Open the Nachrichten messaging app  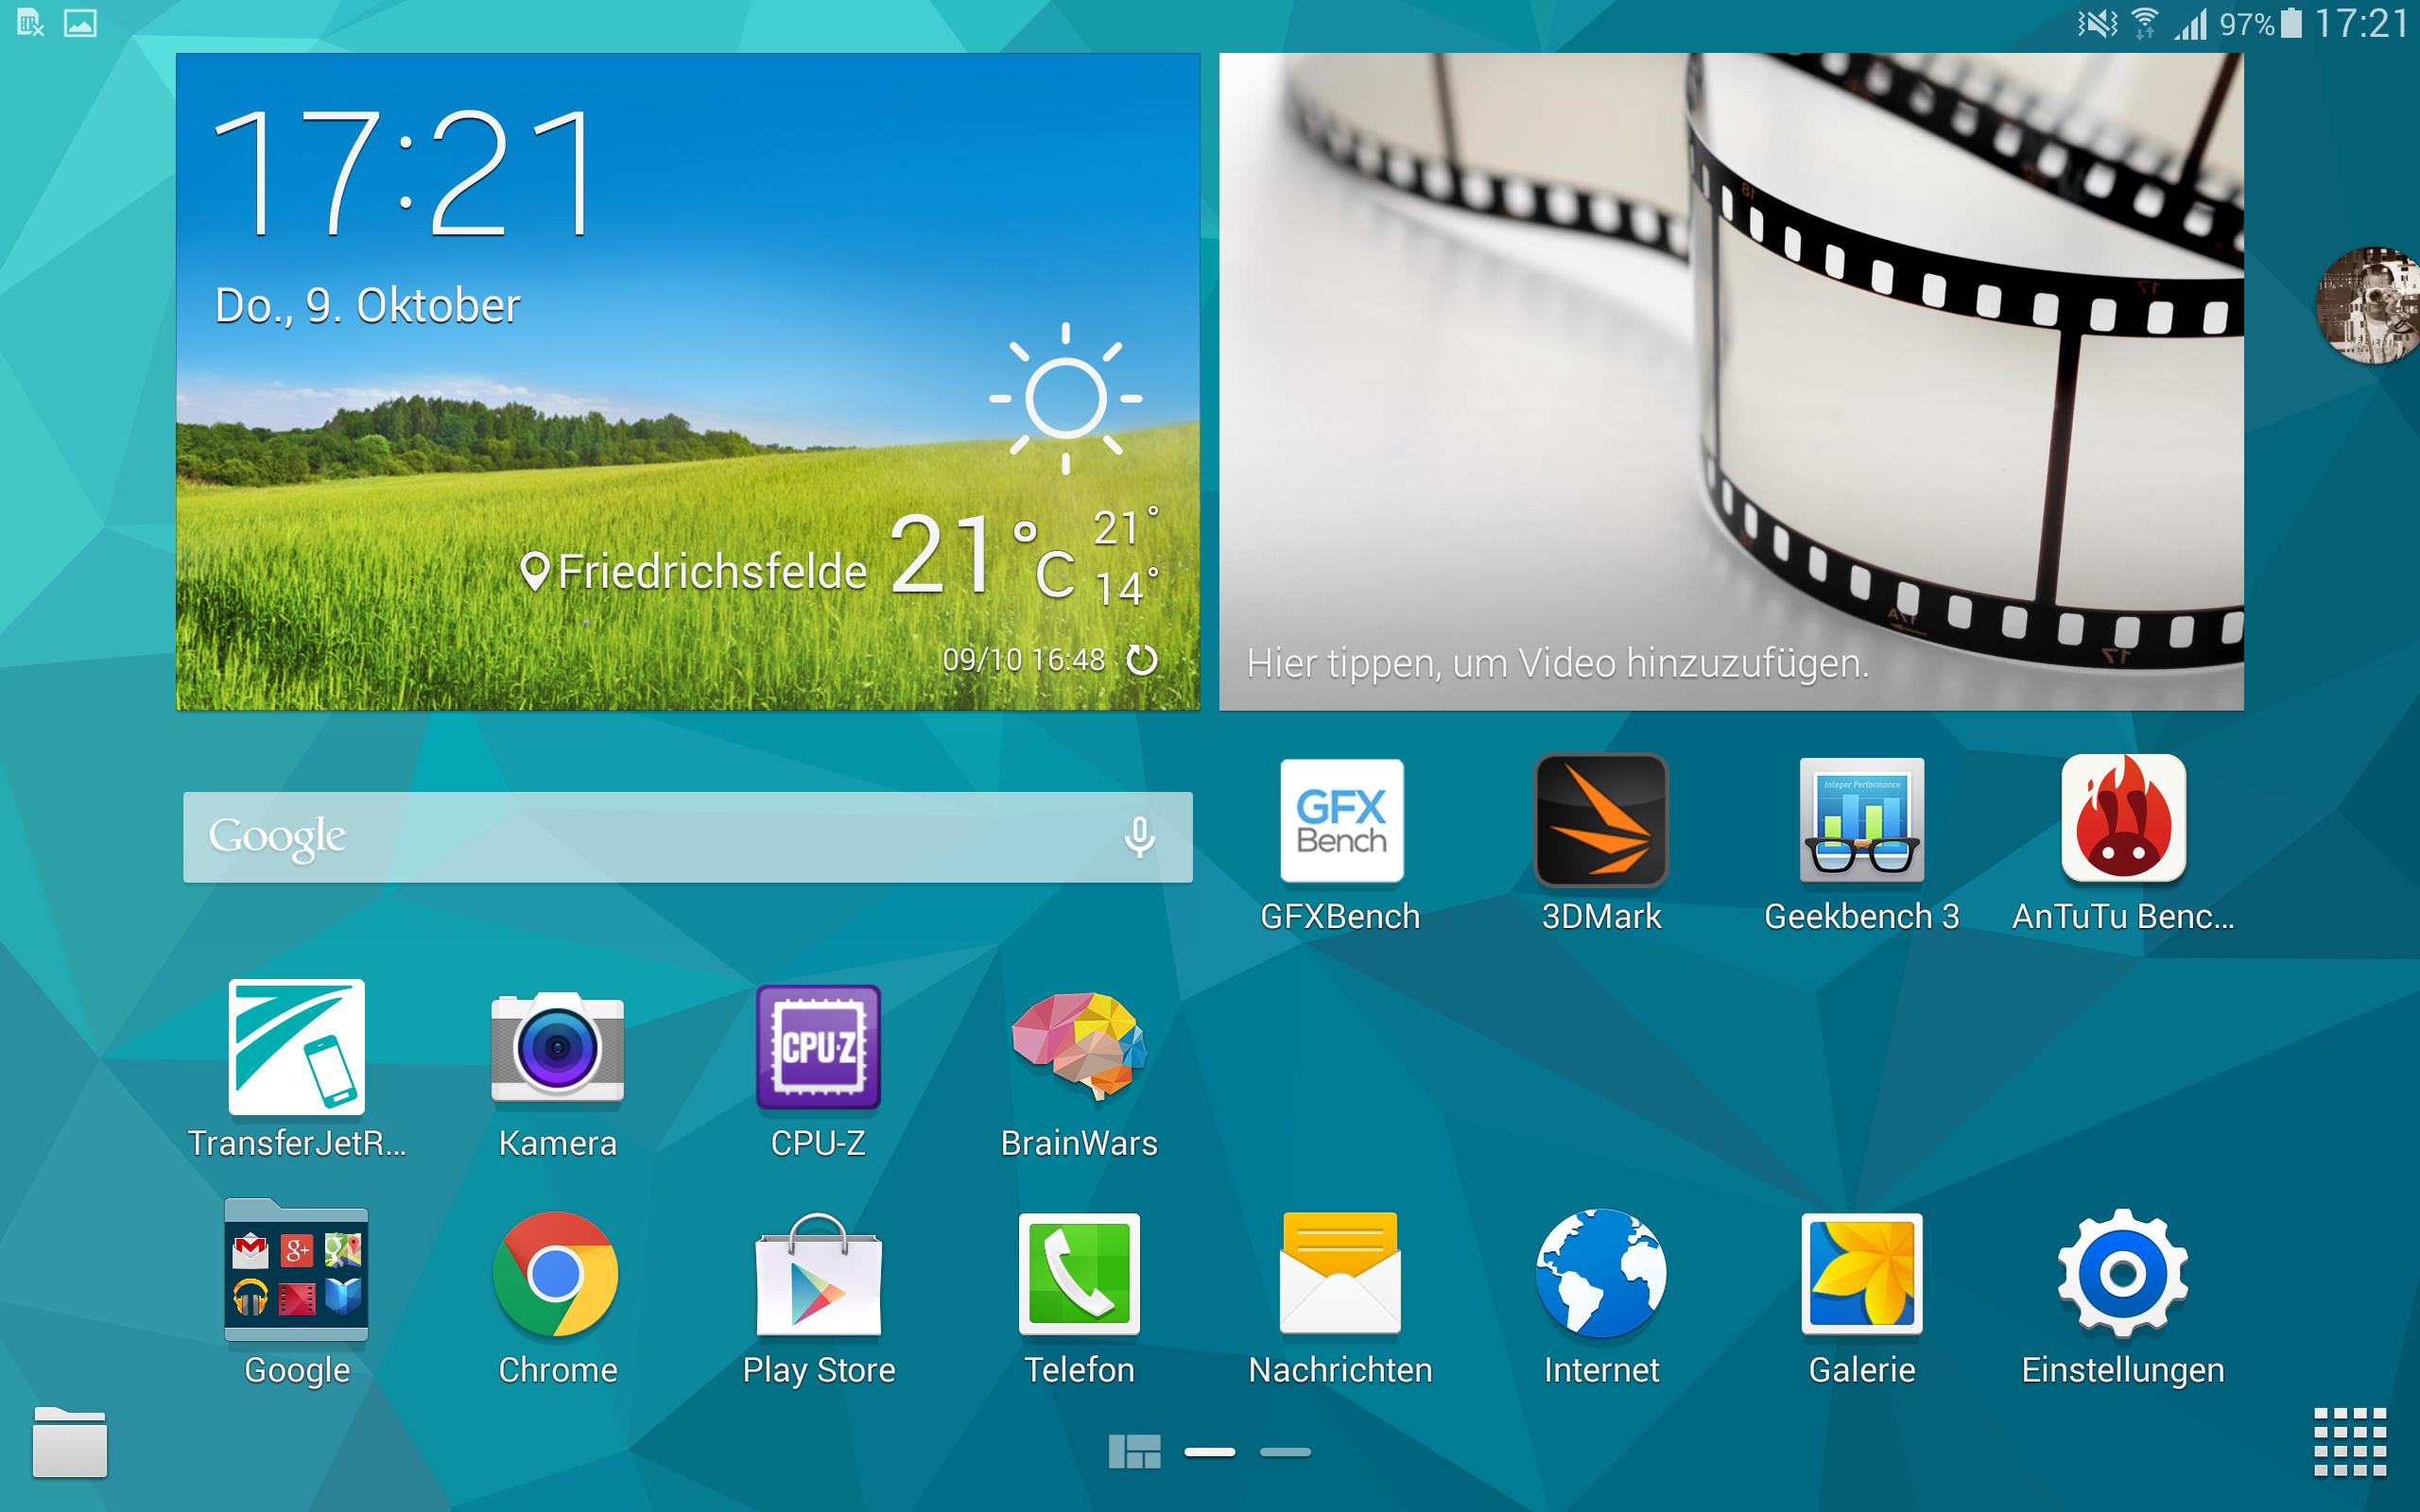1340,1273
